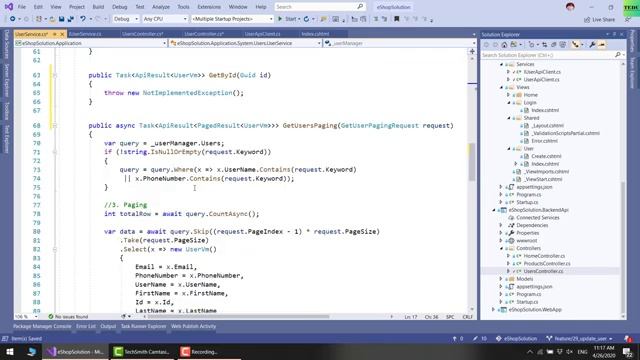Click the Visual Studio logo icon

point(9,7)
